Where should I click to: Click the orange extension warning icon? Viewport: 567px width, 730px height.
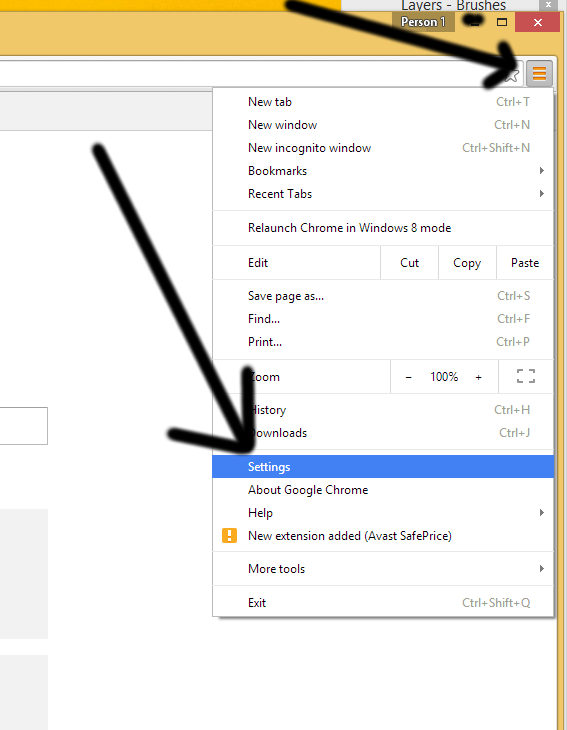pyautogui.click(x=230, y=536)
